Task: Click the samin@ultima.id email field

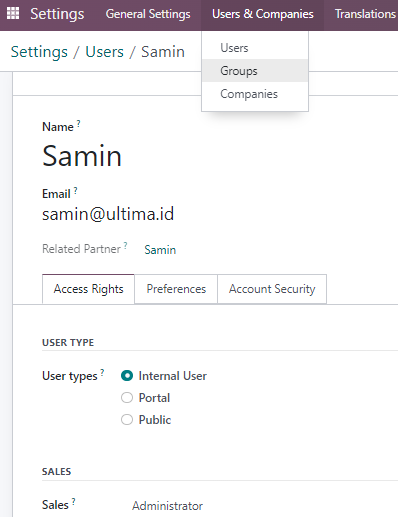Action: tap(108, 214)
